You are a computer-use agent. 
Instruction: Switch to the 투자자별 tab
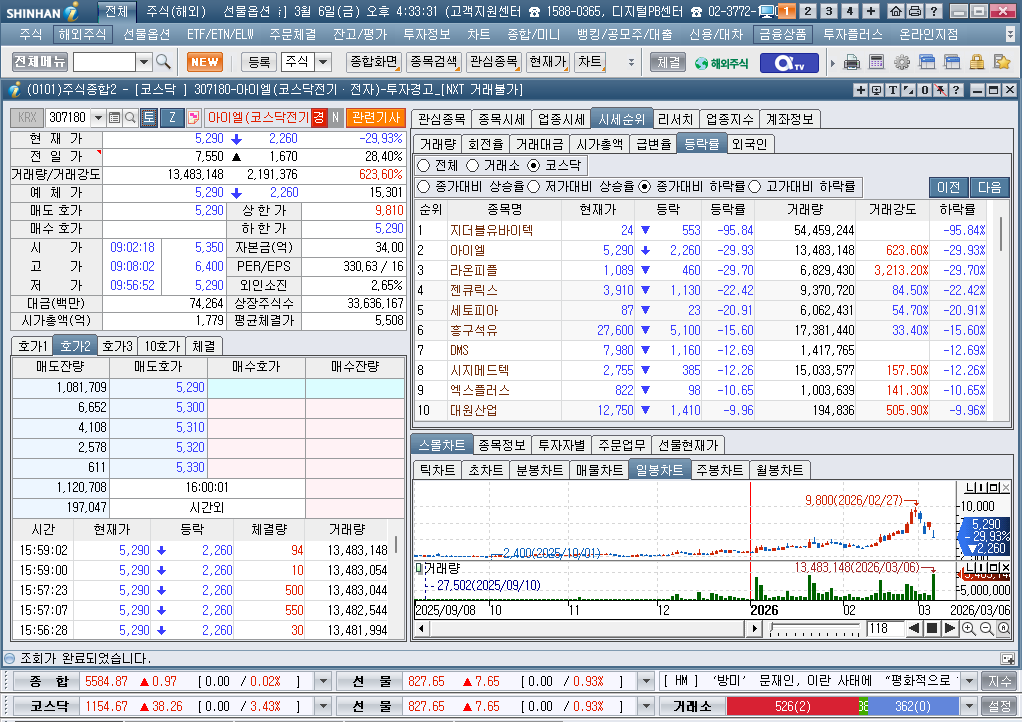point(561,445)
